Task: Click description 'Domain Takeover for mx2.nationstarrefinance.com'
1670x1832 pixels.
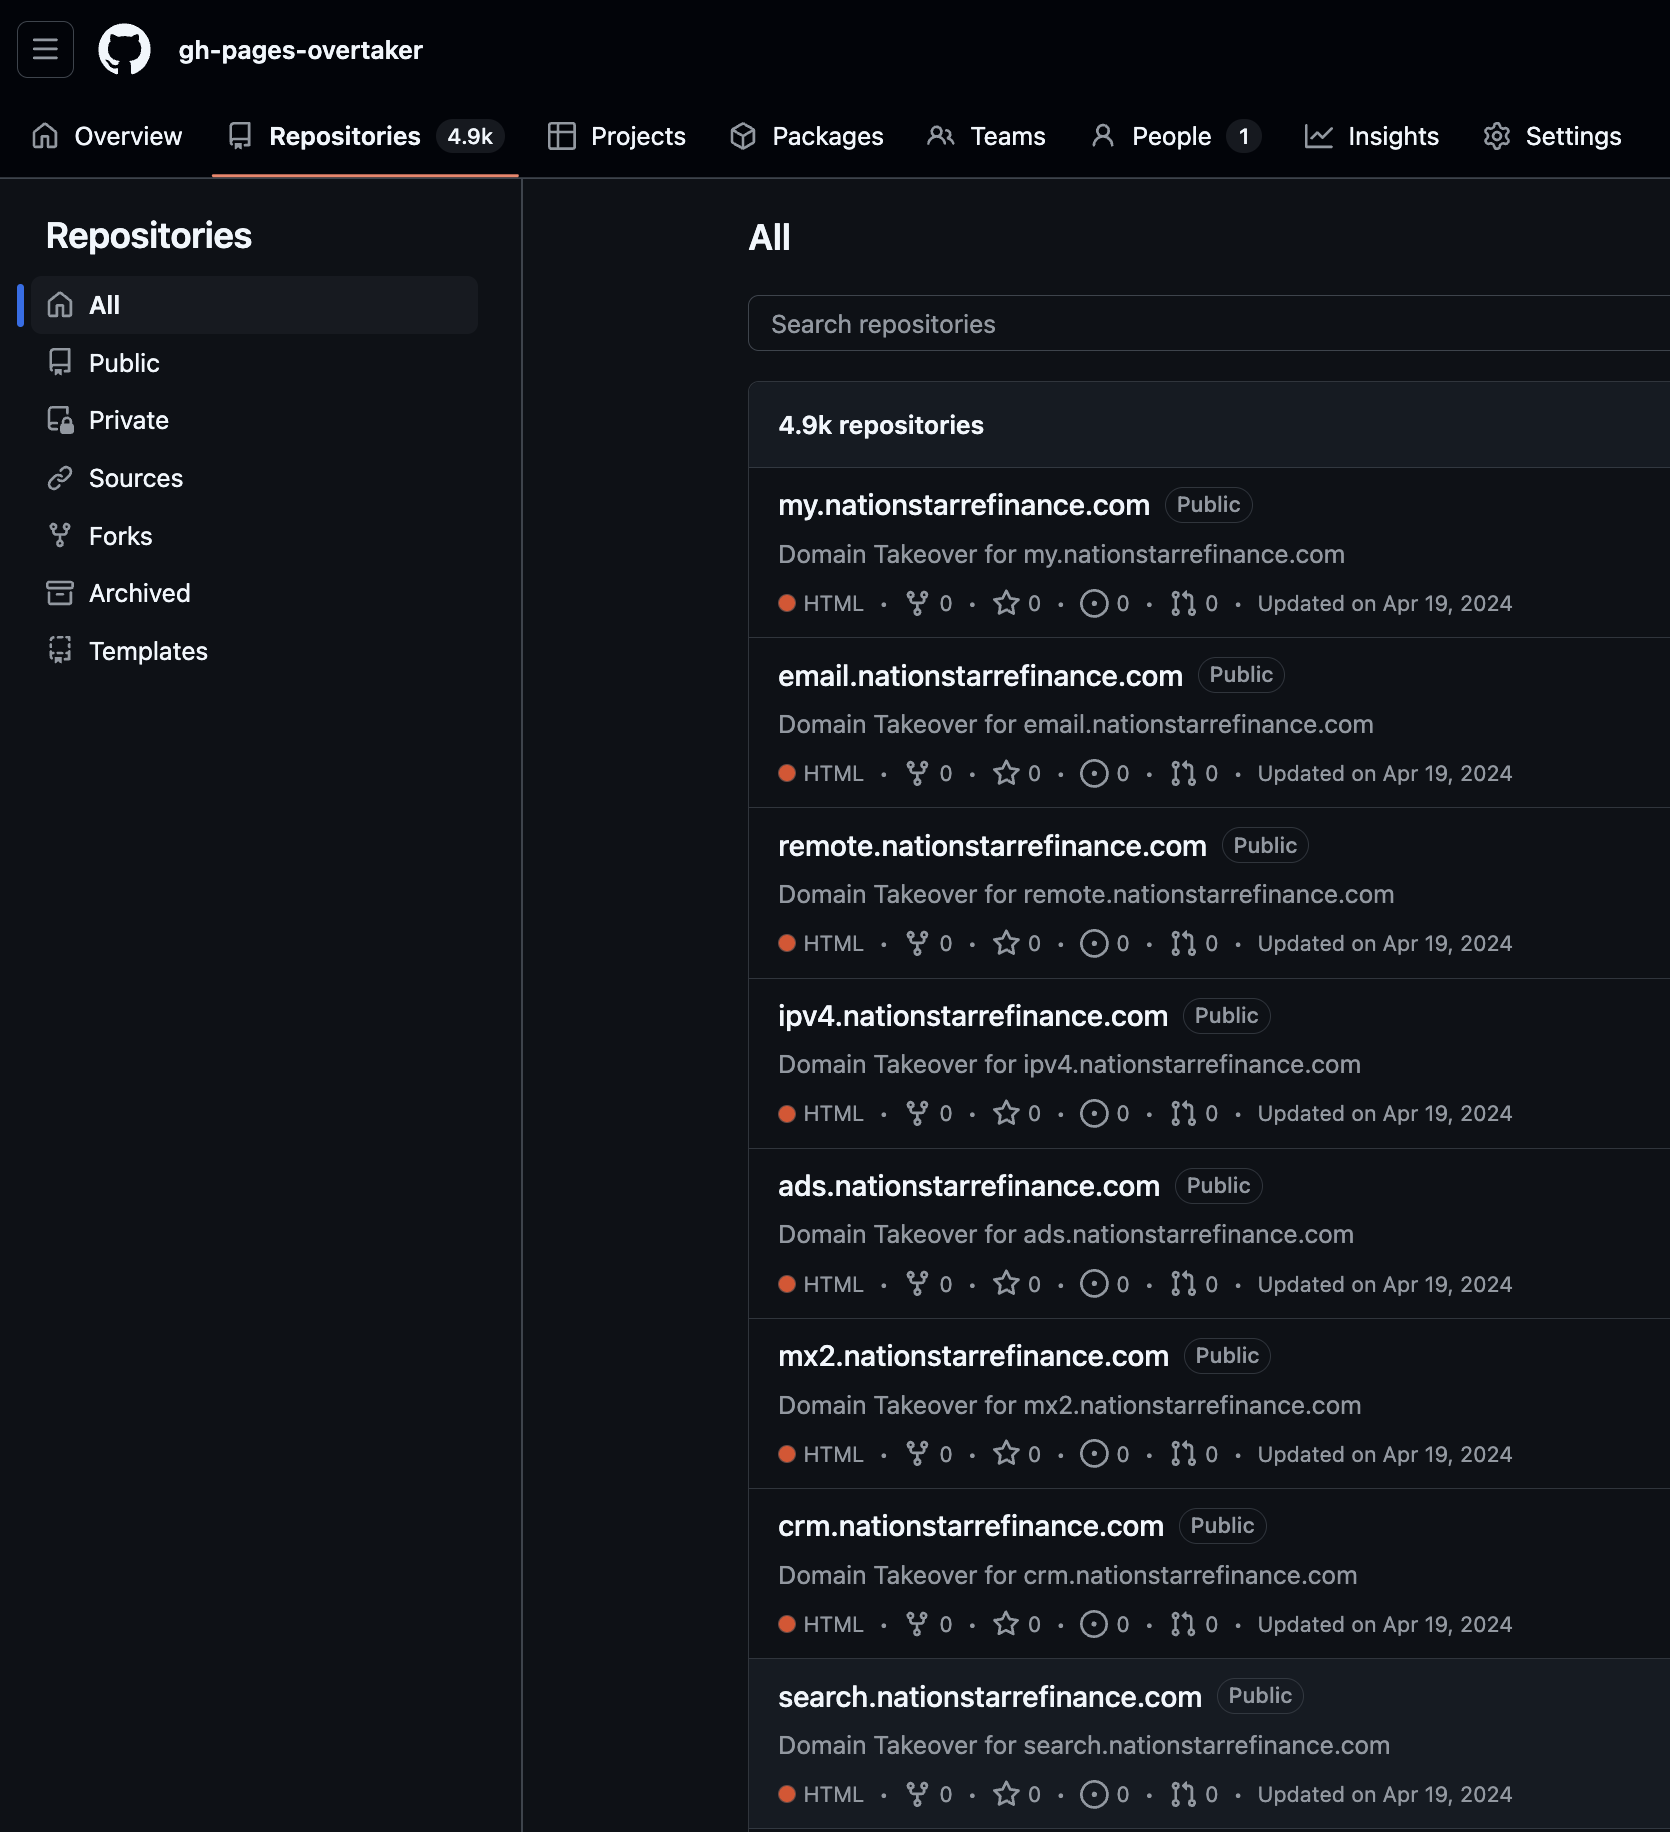Action: (1070, 1405)
